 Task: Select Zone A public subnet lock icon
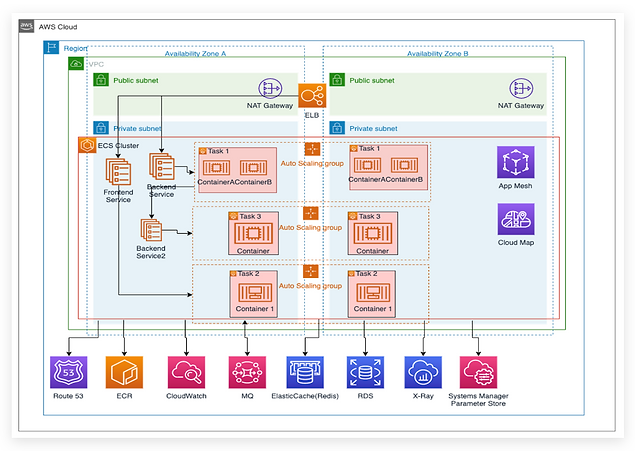pyautogui.click(x=101, y=80)
